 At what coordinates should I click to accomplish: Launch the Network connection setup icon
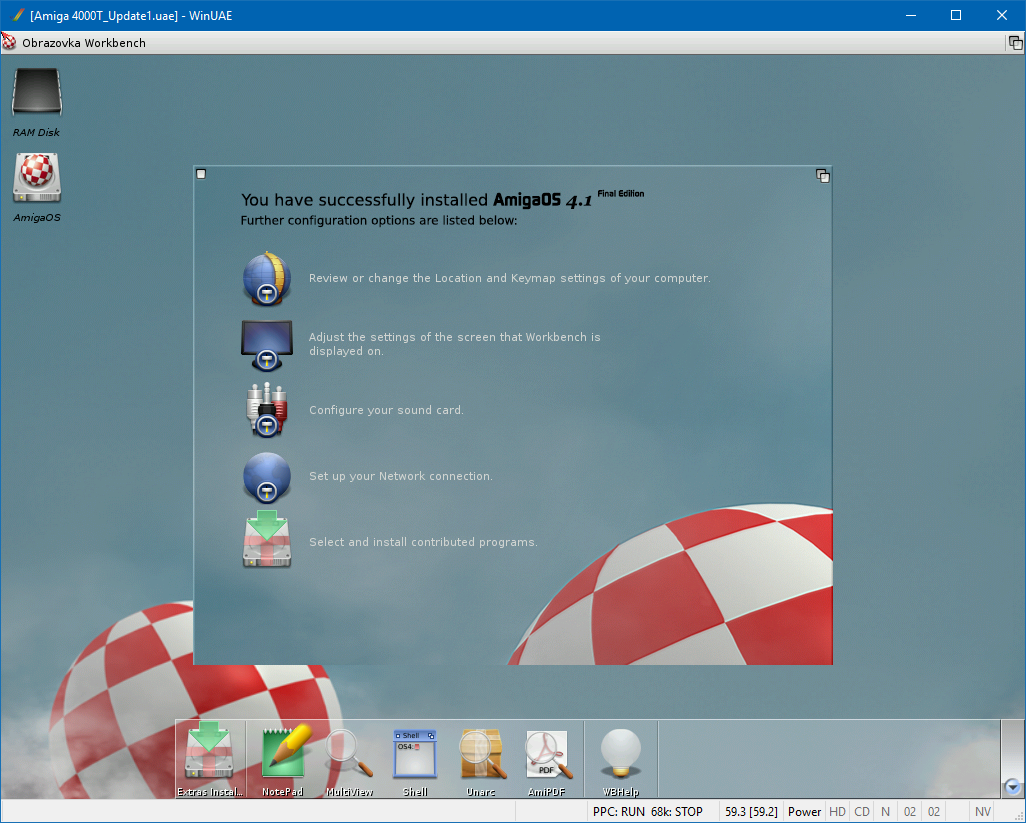(266, 476)
